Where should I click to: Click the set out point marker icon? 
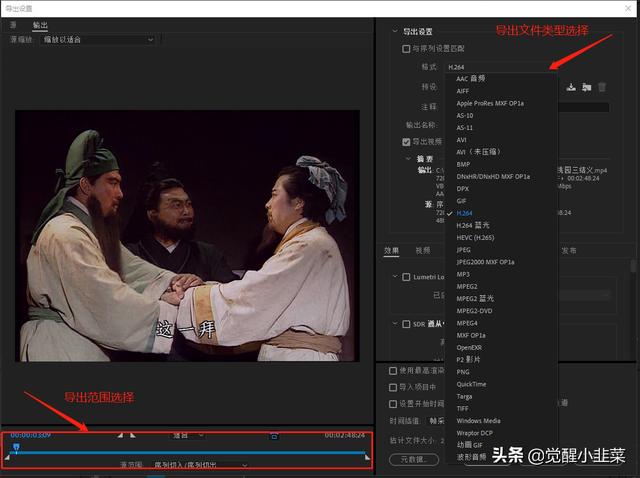click(x=133, y=436)
